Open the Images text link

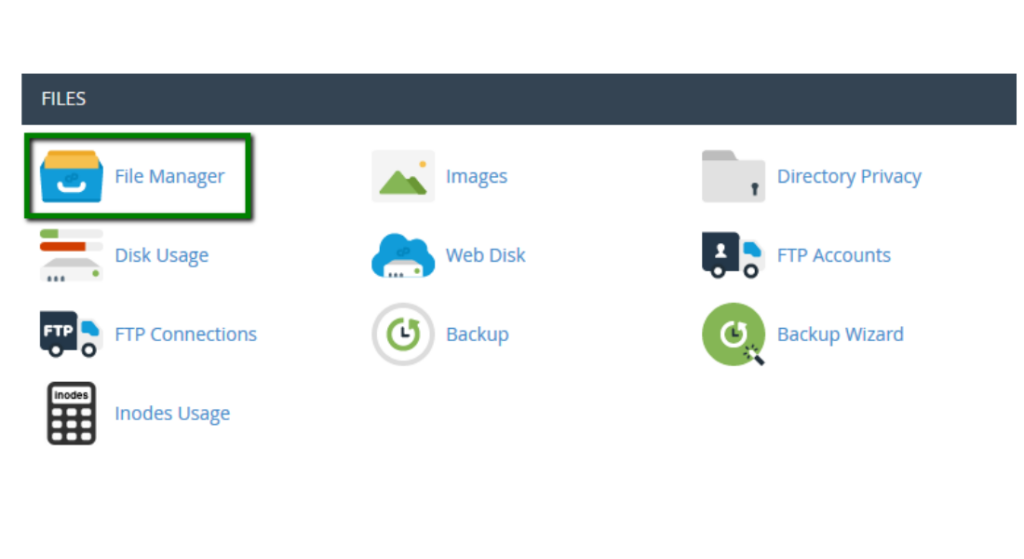[x=476, y=177]
